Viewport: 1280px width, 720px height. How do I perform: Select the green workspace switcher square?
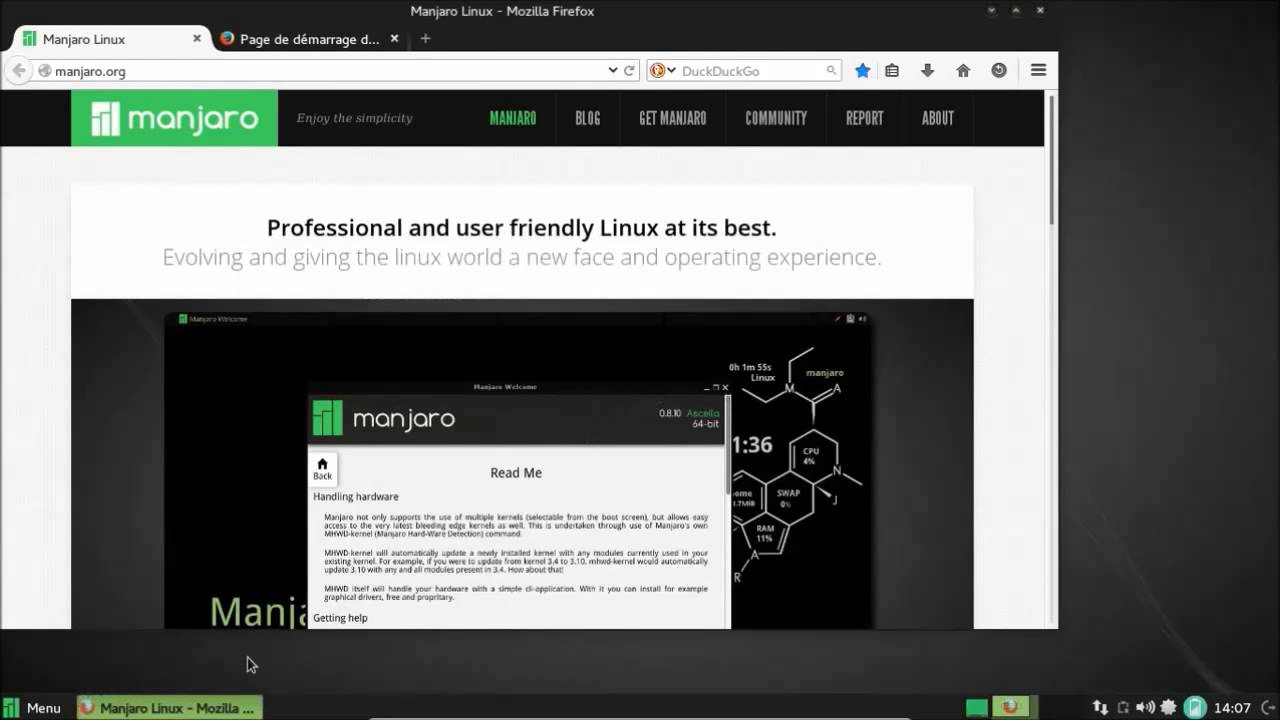[x=977, y=707]
